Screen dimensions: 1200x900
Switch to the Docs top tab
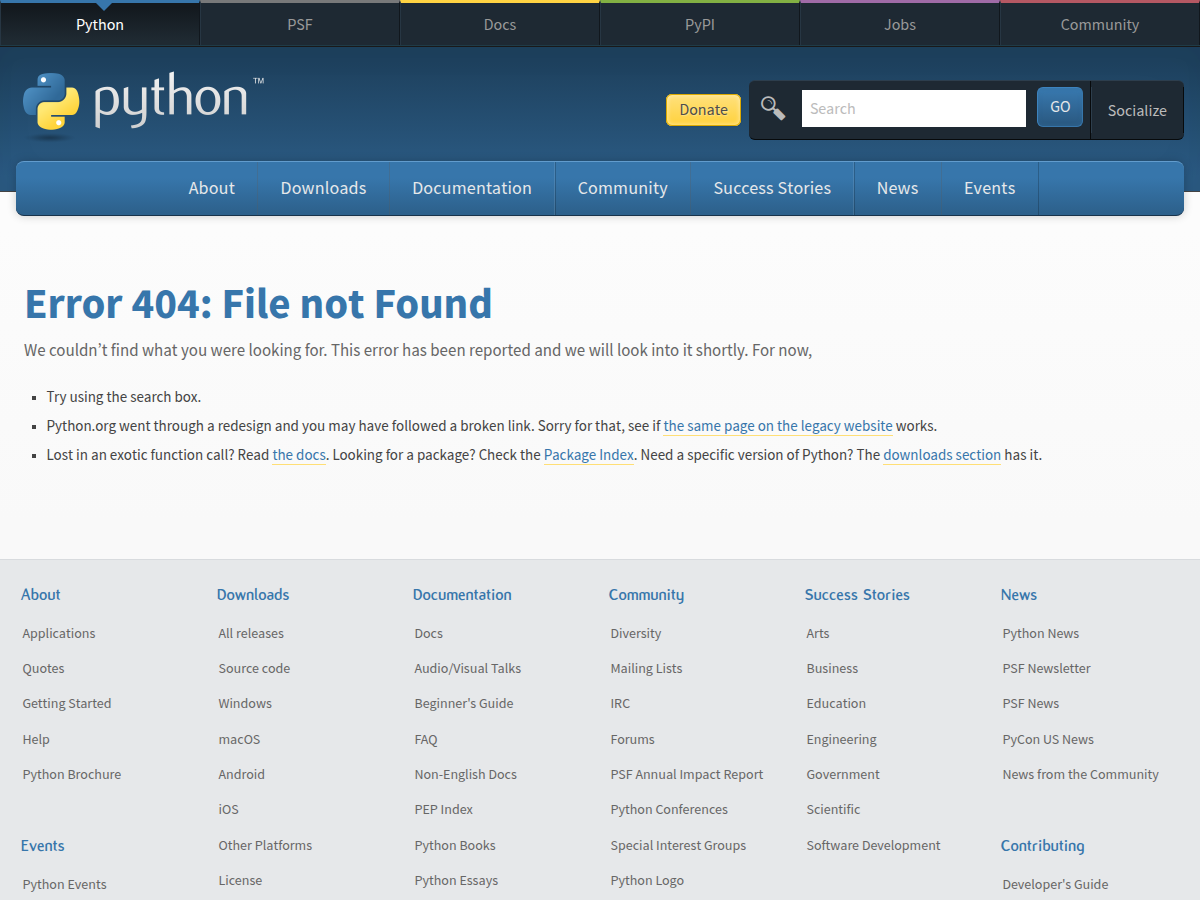[x=500, y=24]
